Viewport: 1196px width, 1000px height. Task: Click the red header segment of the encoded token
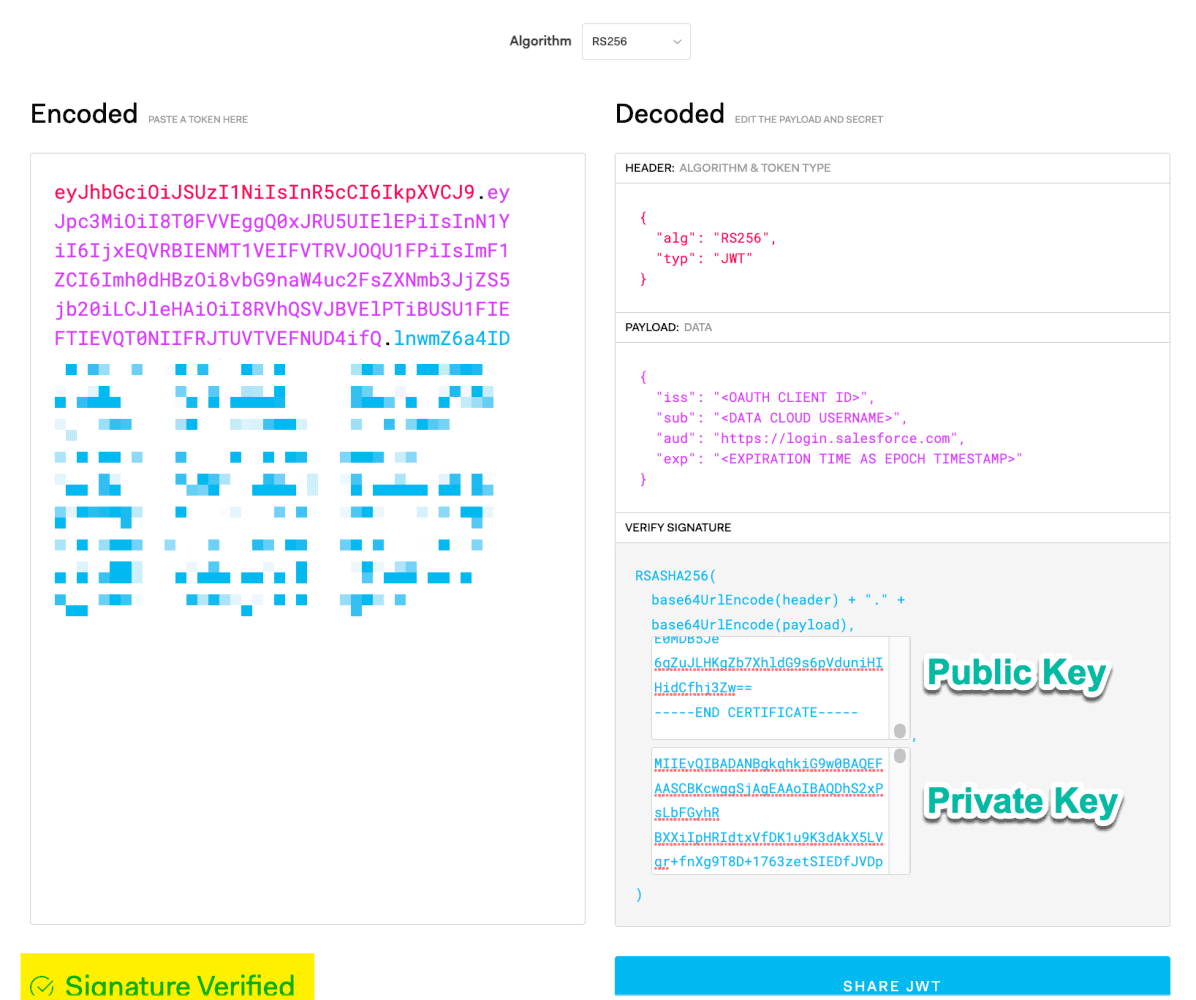pyautogui.click(x=264, y=192)
